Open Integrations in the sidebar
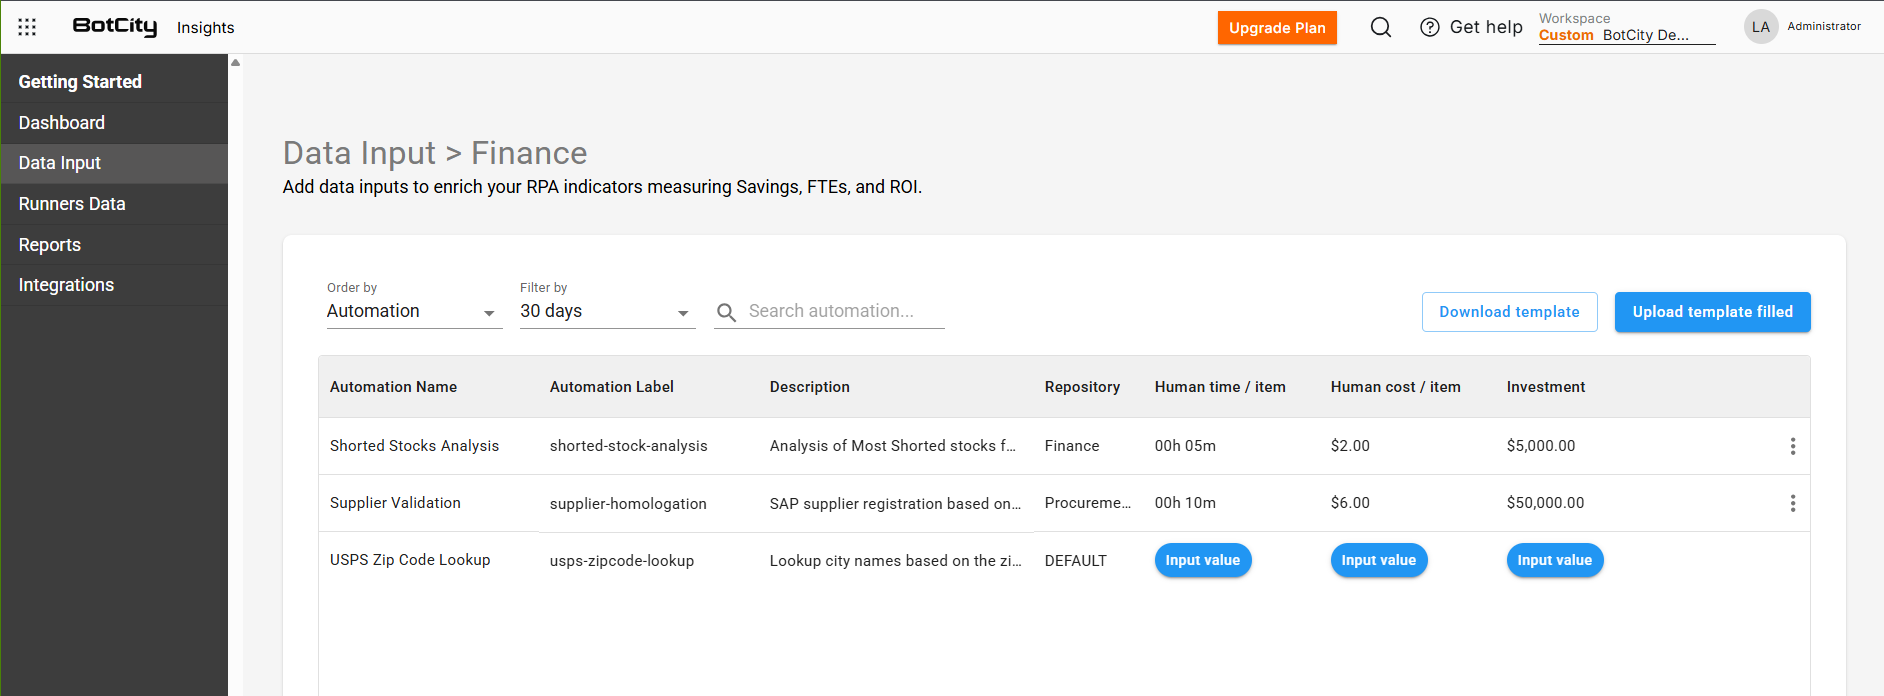 tap(114, 285)
